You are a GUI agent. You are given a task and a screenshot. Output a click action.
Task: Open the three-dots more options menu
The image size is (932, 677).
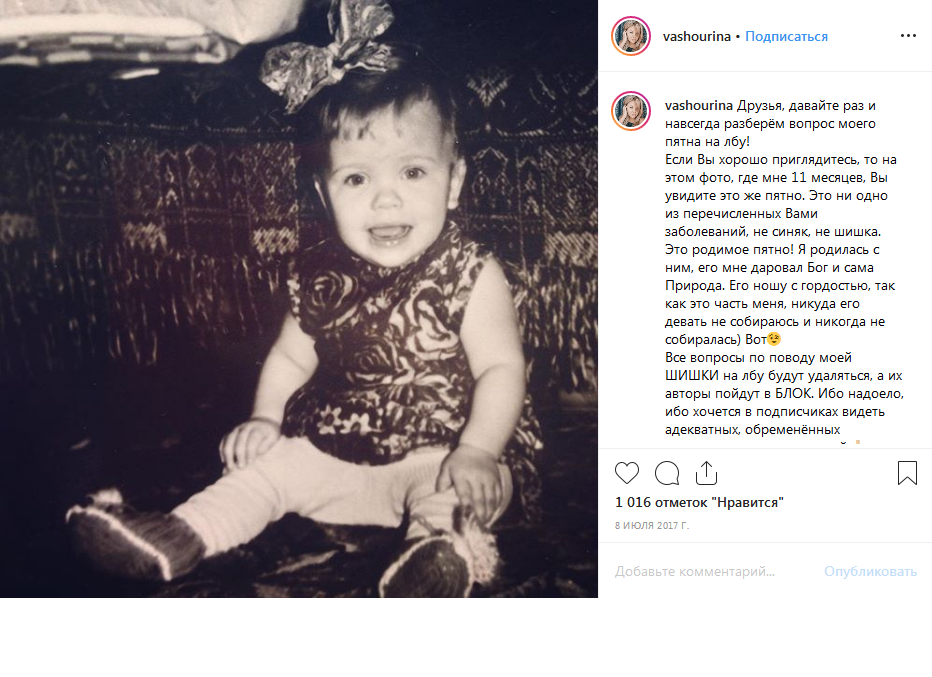pyautogui.click(x=908, y=36)
